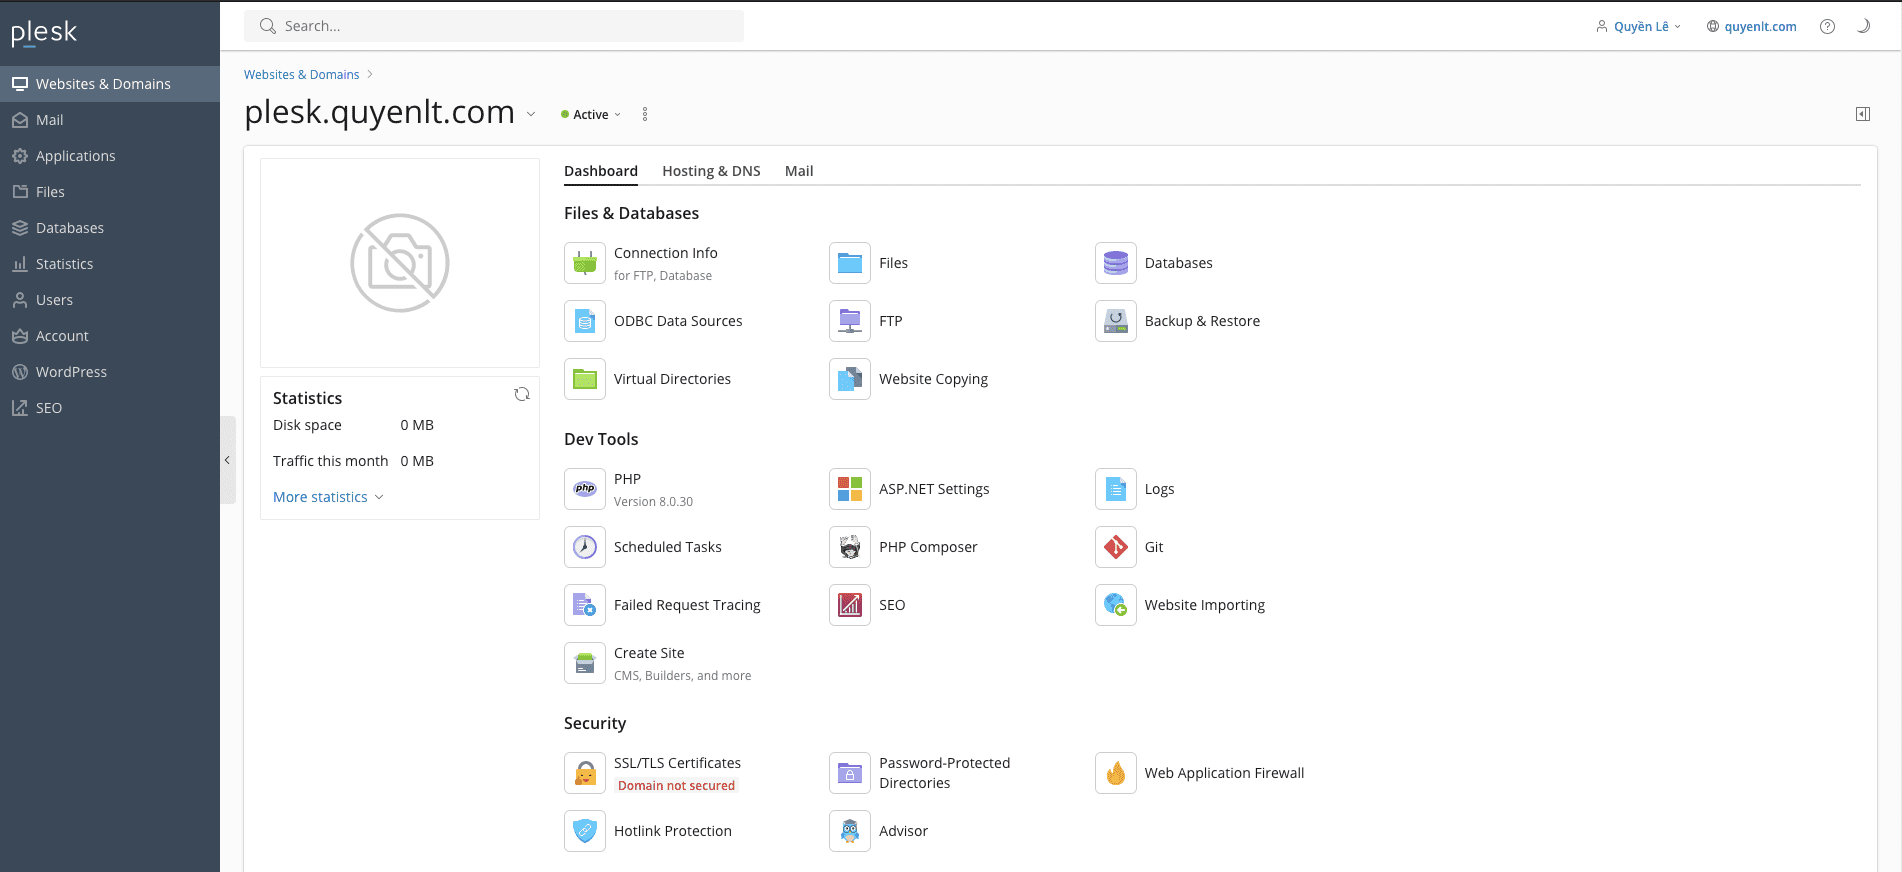This screenshot has width=1902, height=872.
Task: Open the Active status dropdown
Action: [591, 115]
